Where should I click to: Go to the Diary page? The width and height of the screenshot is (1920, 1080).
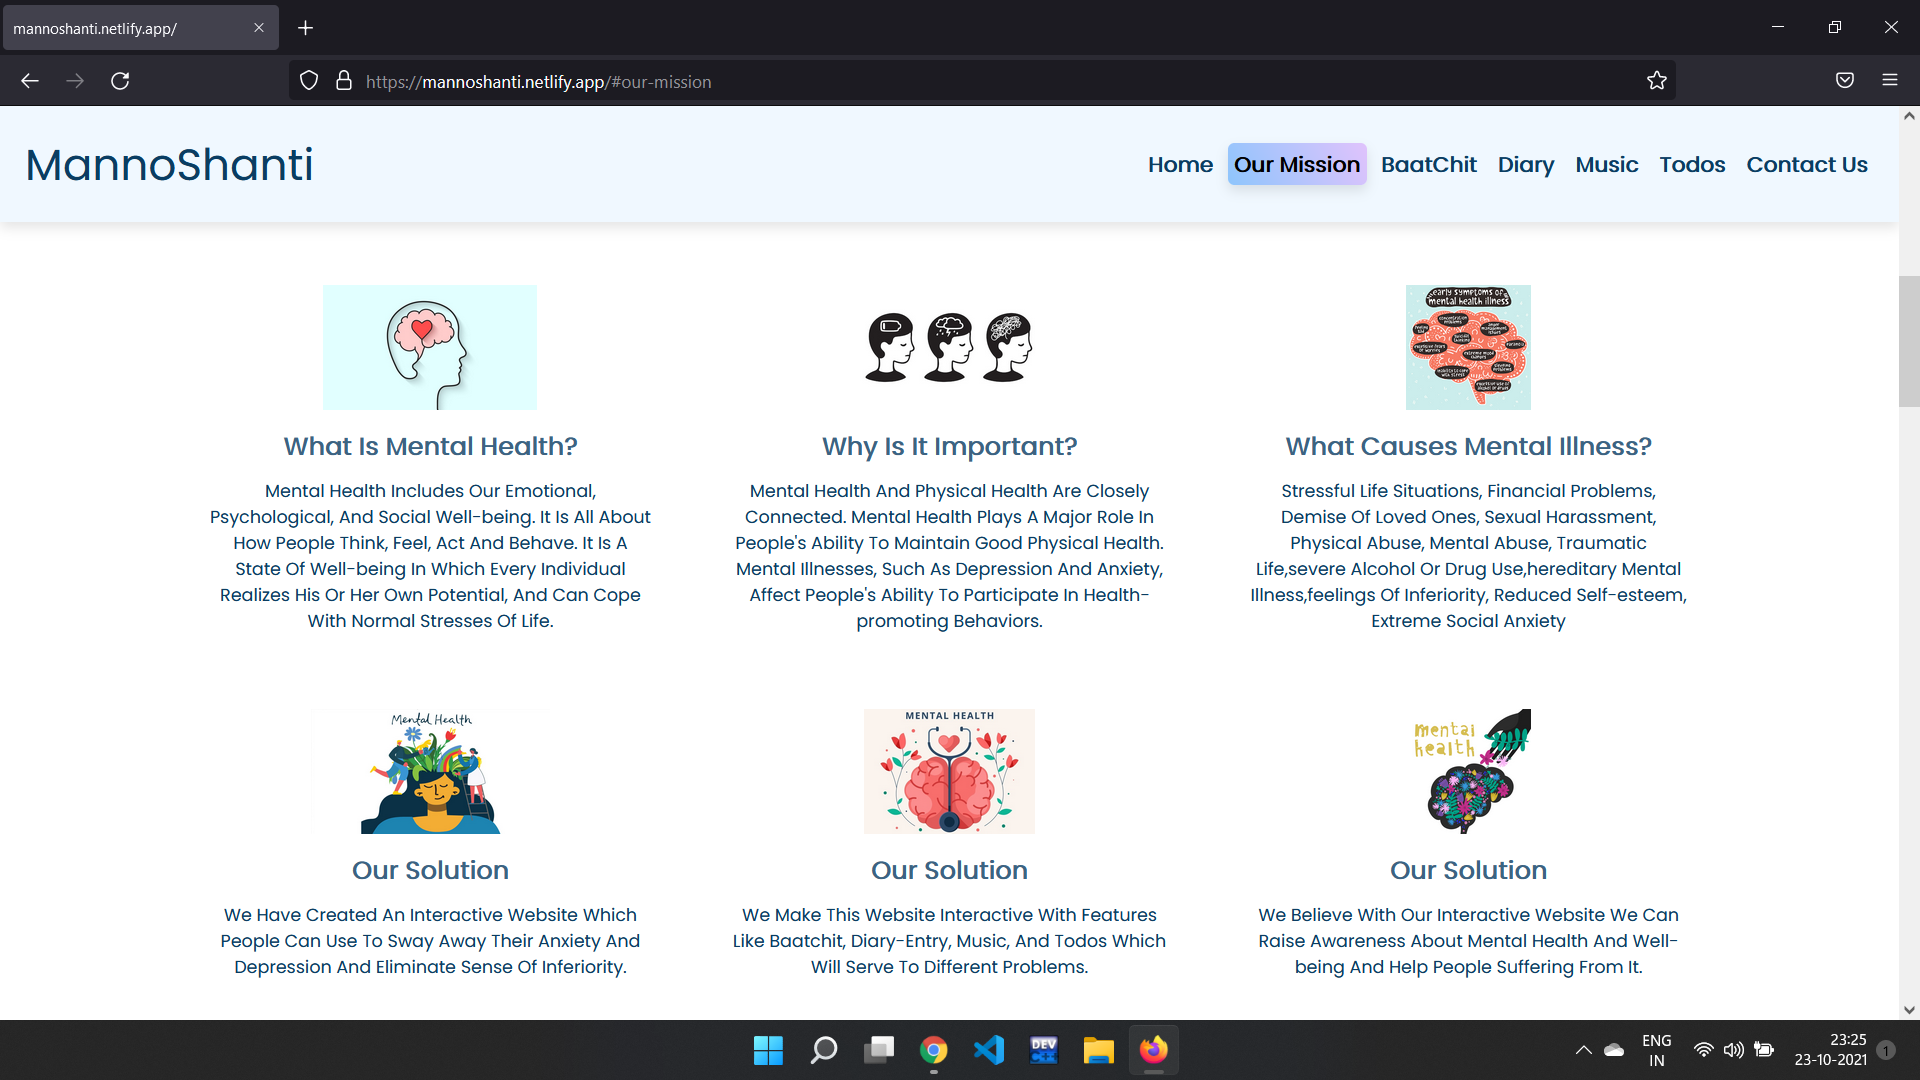[x=1525, y=165]
